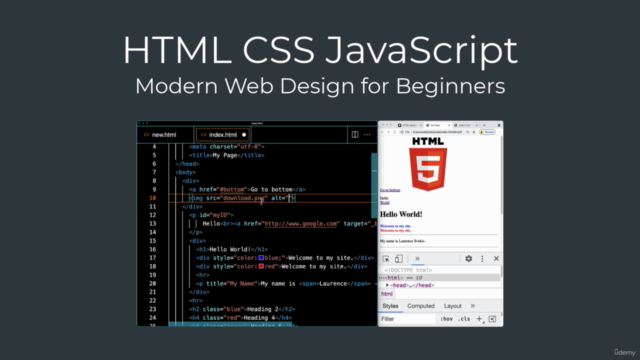
Task: Activate the DevTools inspect element picker
Action: click(x=386, y=259)
